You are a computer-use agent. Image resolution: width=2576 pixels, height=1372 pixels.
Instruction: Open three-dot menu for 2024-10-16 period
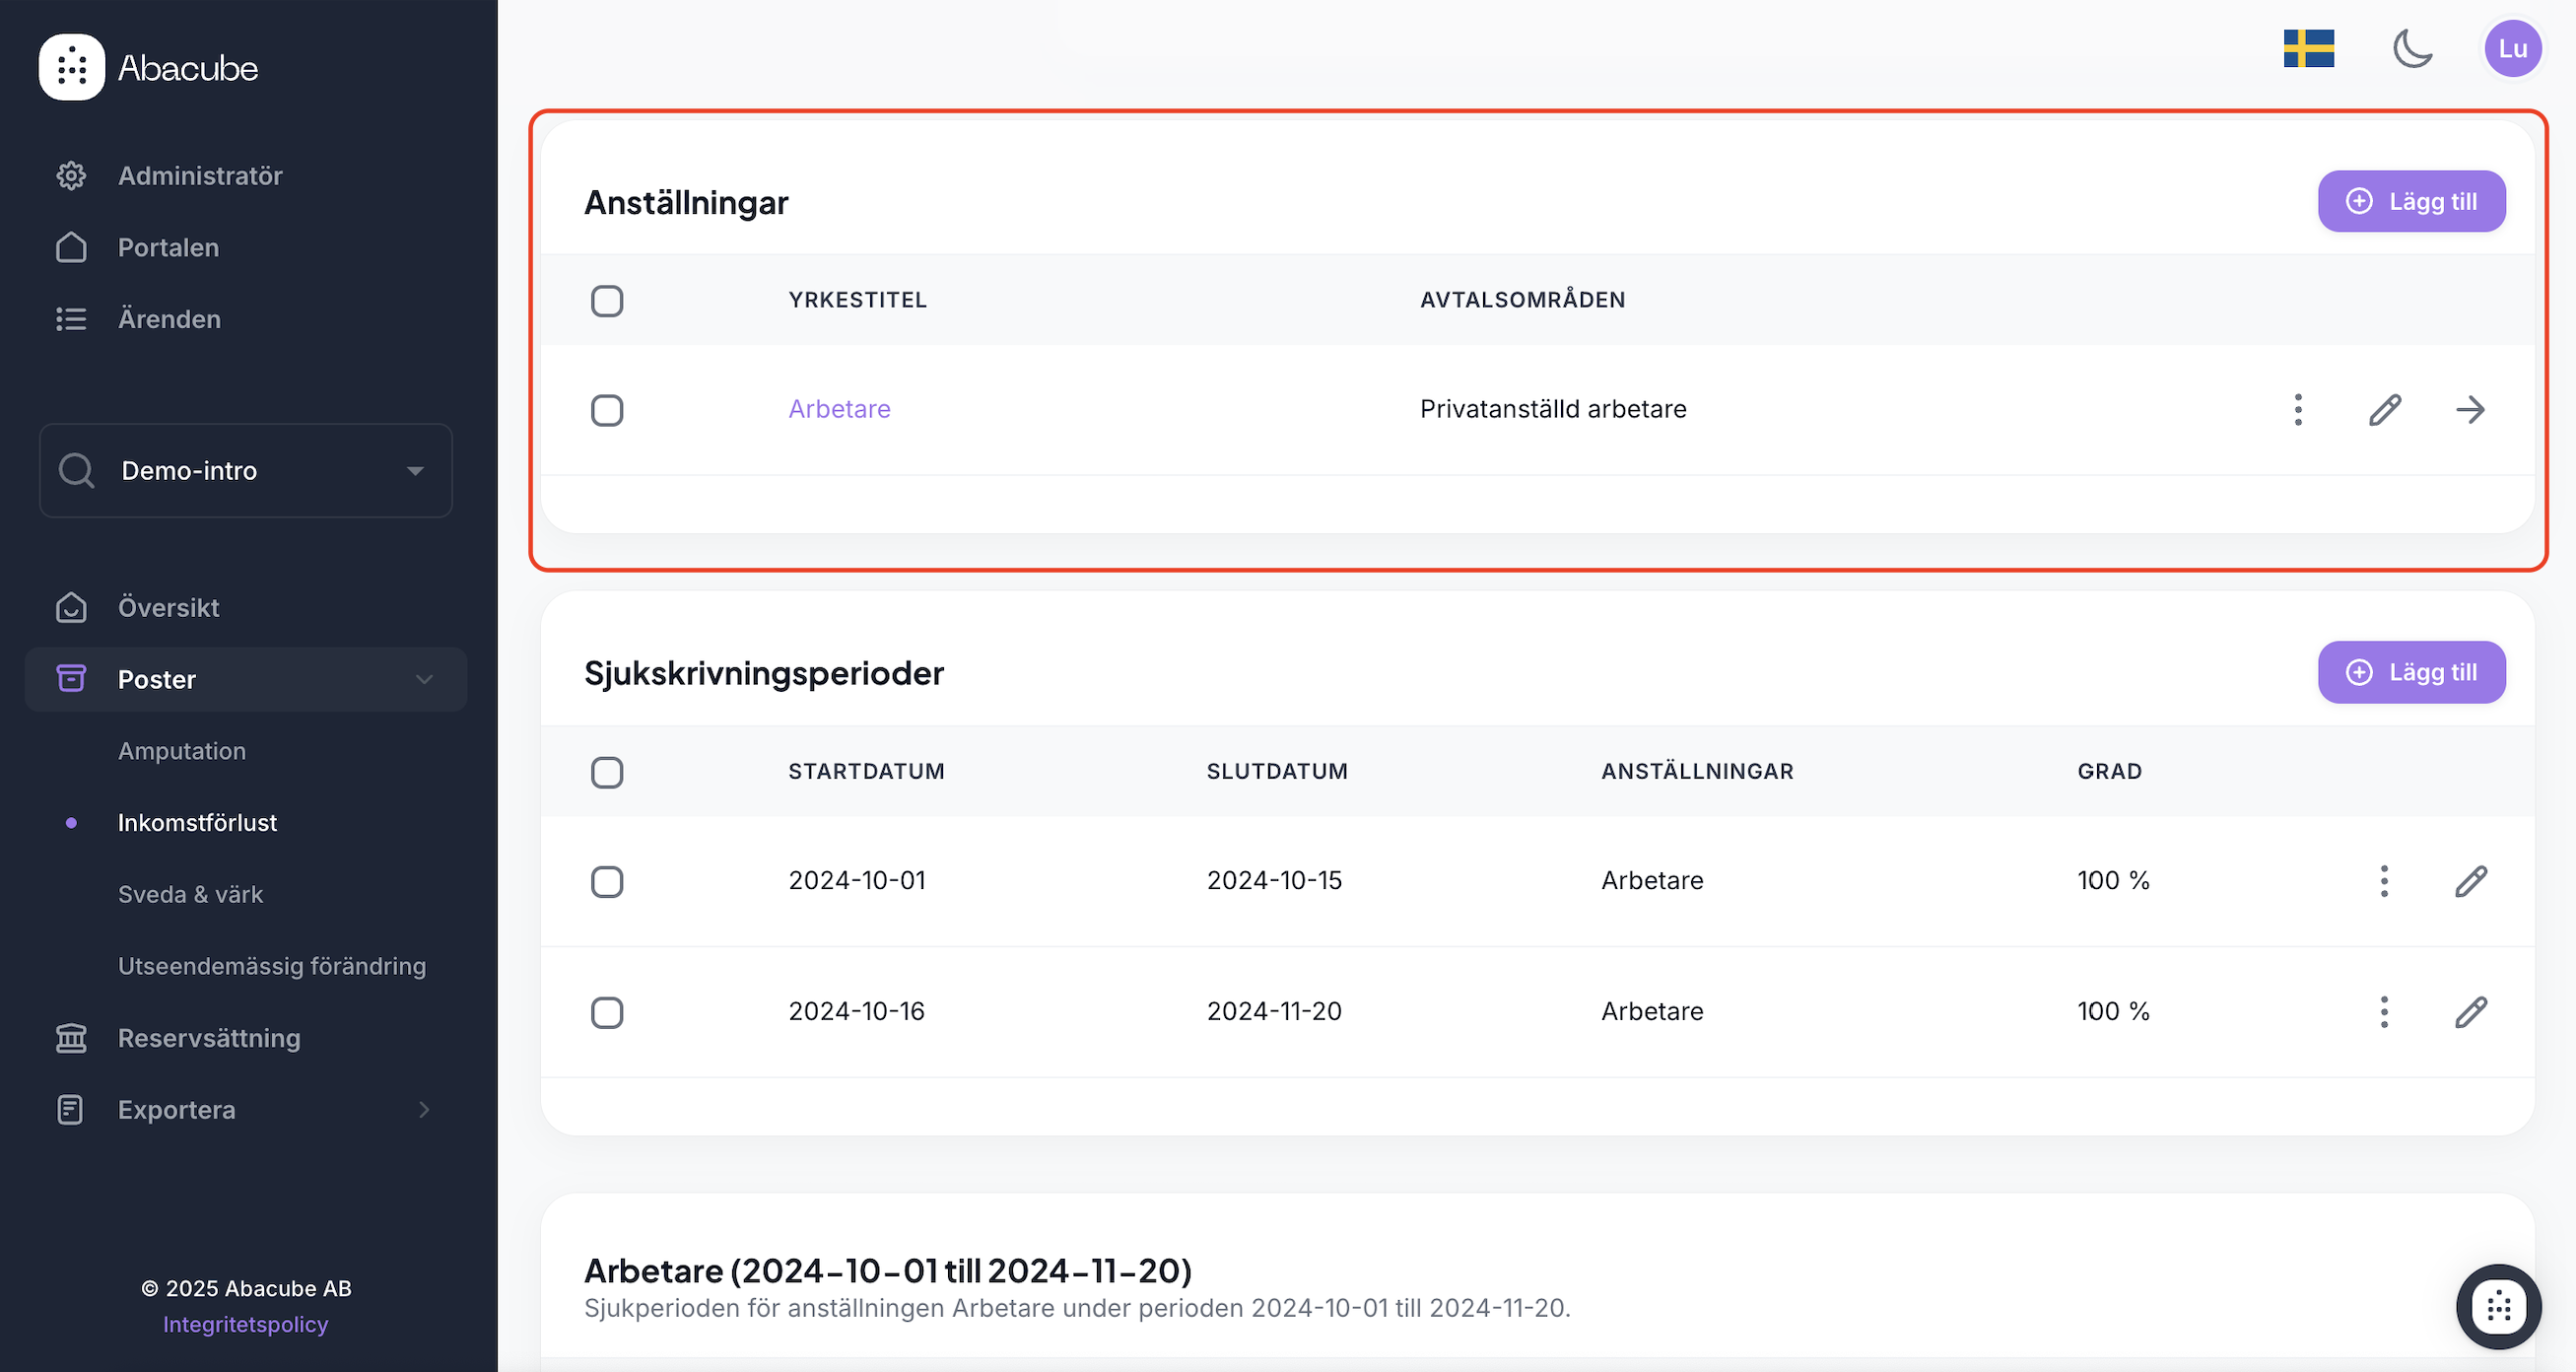point(2384,1012)
